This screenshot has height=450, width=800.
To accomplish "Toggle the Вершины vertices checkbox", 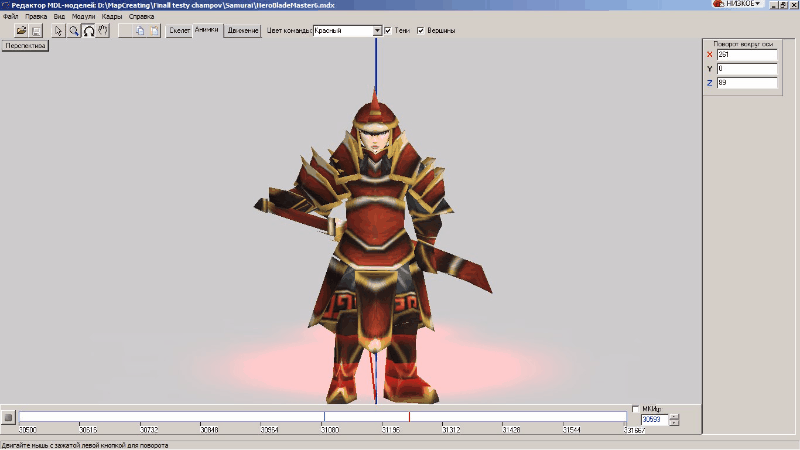I will [x=420, y=31].
